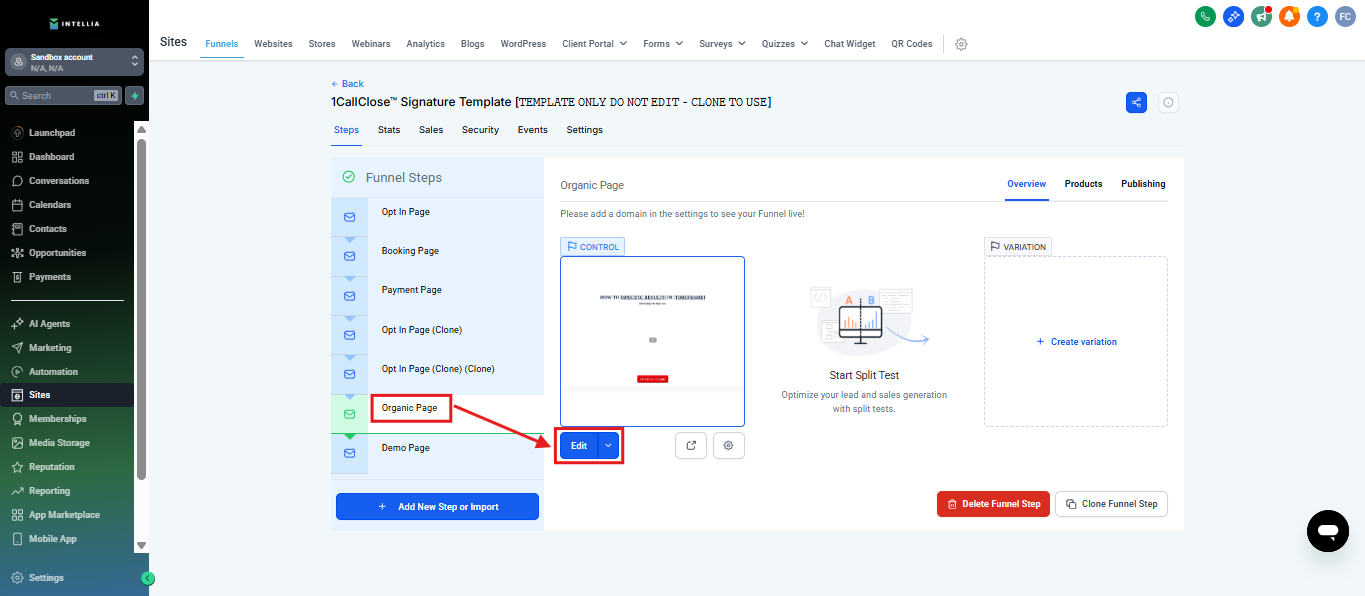
Task: Click Add New Step or Import
Action: click(437, 507)
